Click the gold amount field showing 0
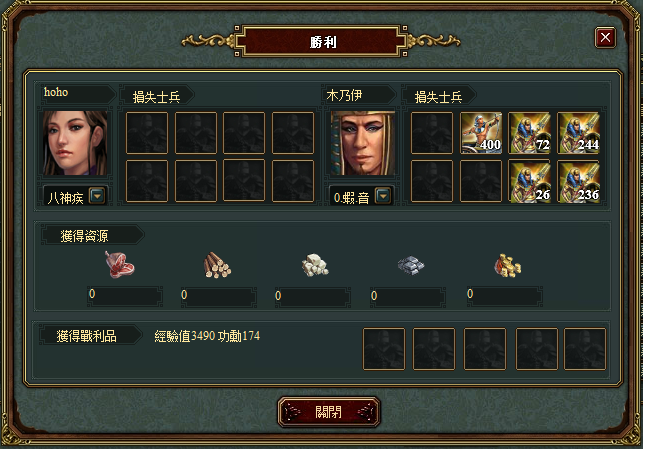645x450 pixels. [x=504, y=296]
